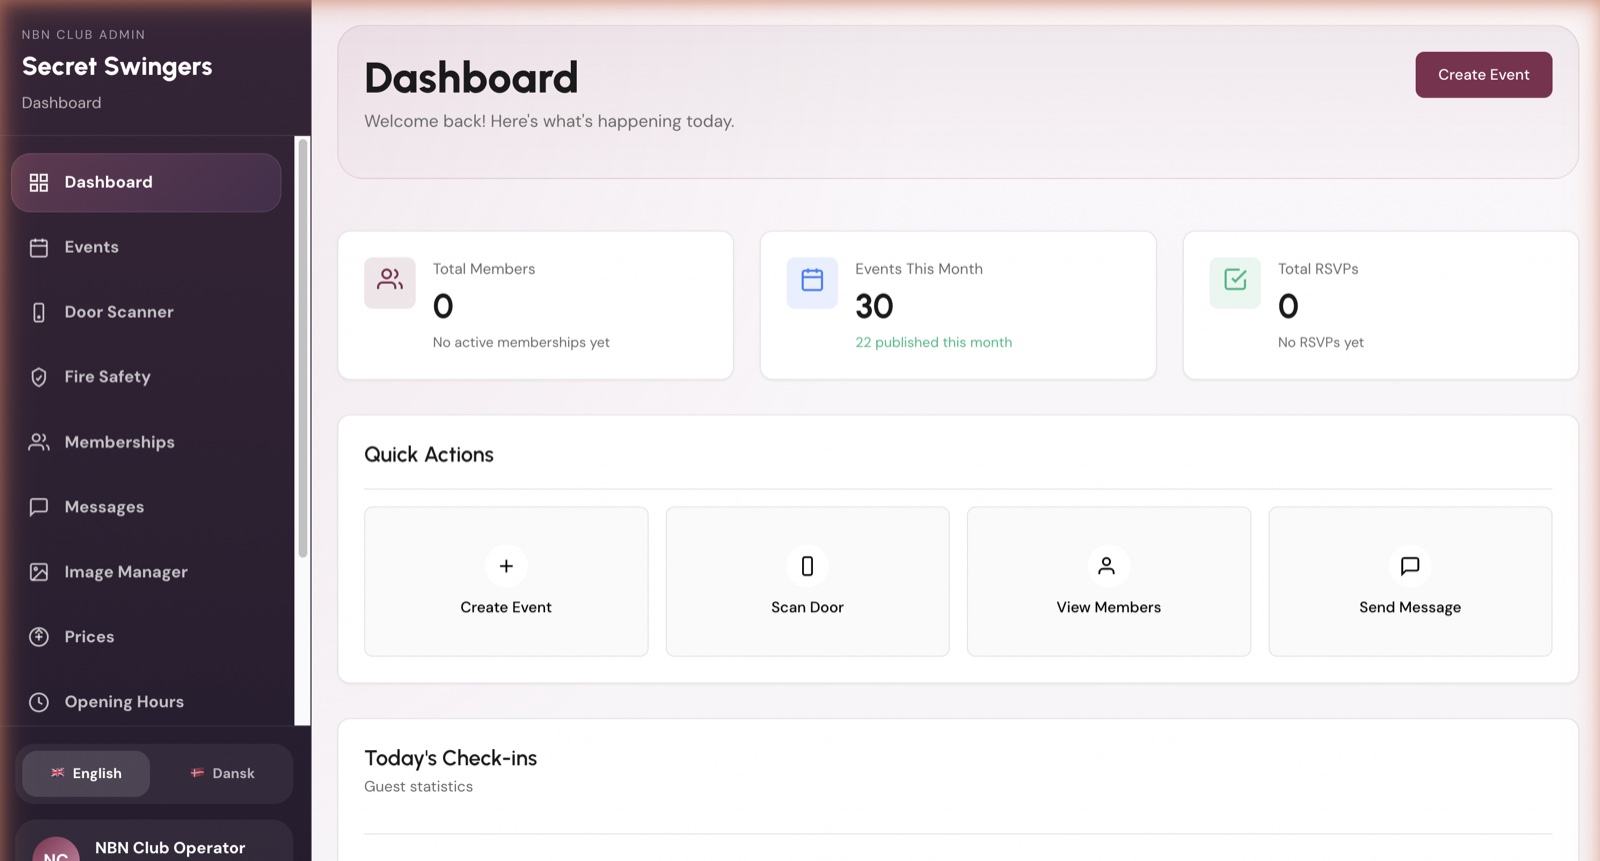
Task: Click the Events This Month calendar icon
Action: (812, 282)
